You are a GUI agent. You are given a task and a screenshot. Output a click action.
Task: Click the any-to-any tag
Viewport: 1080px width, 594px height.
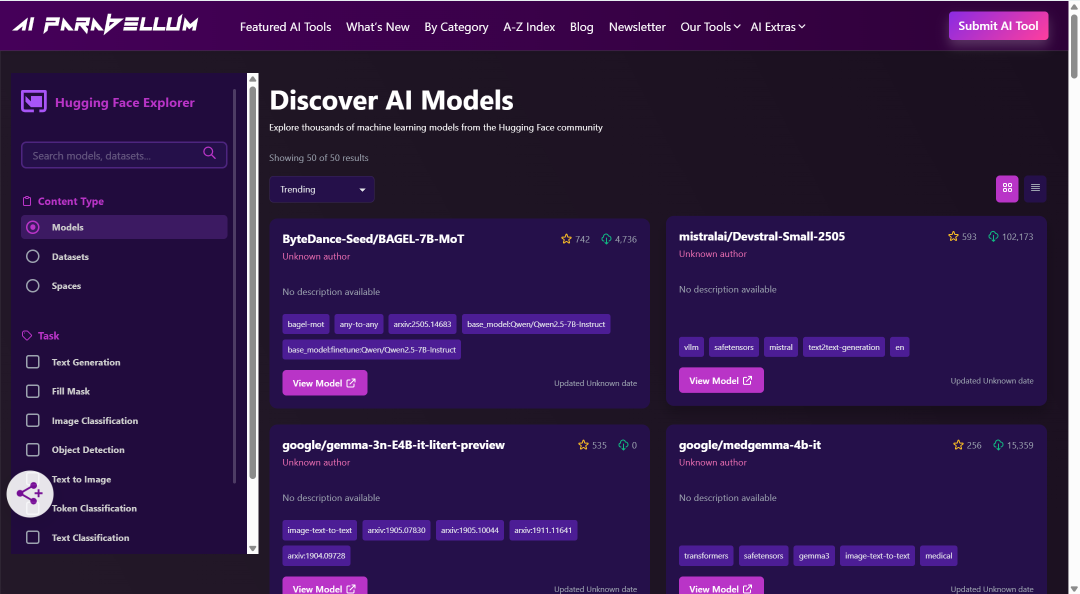[359, 324]
